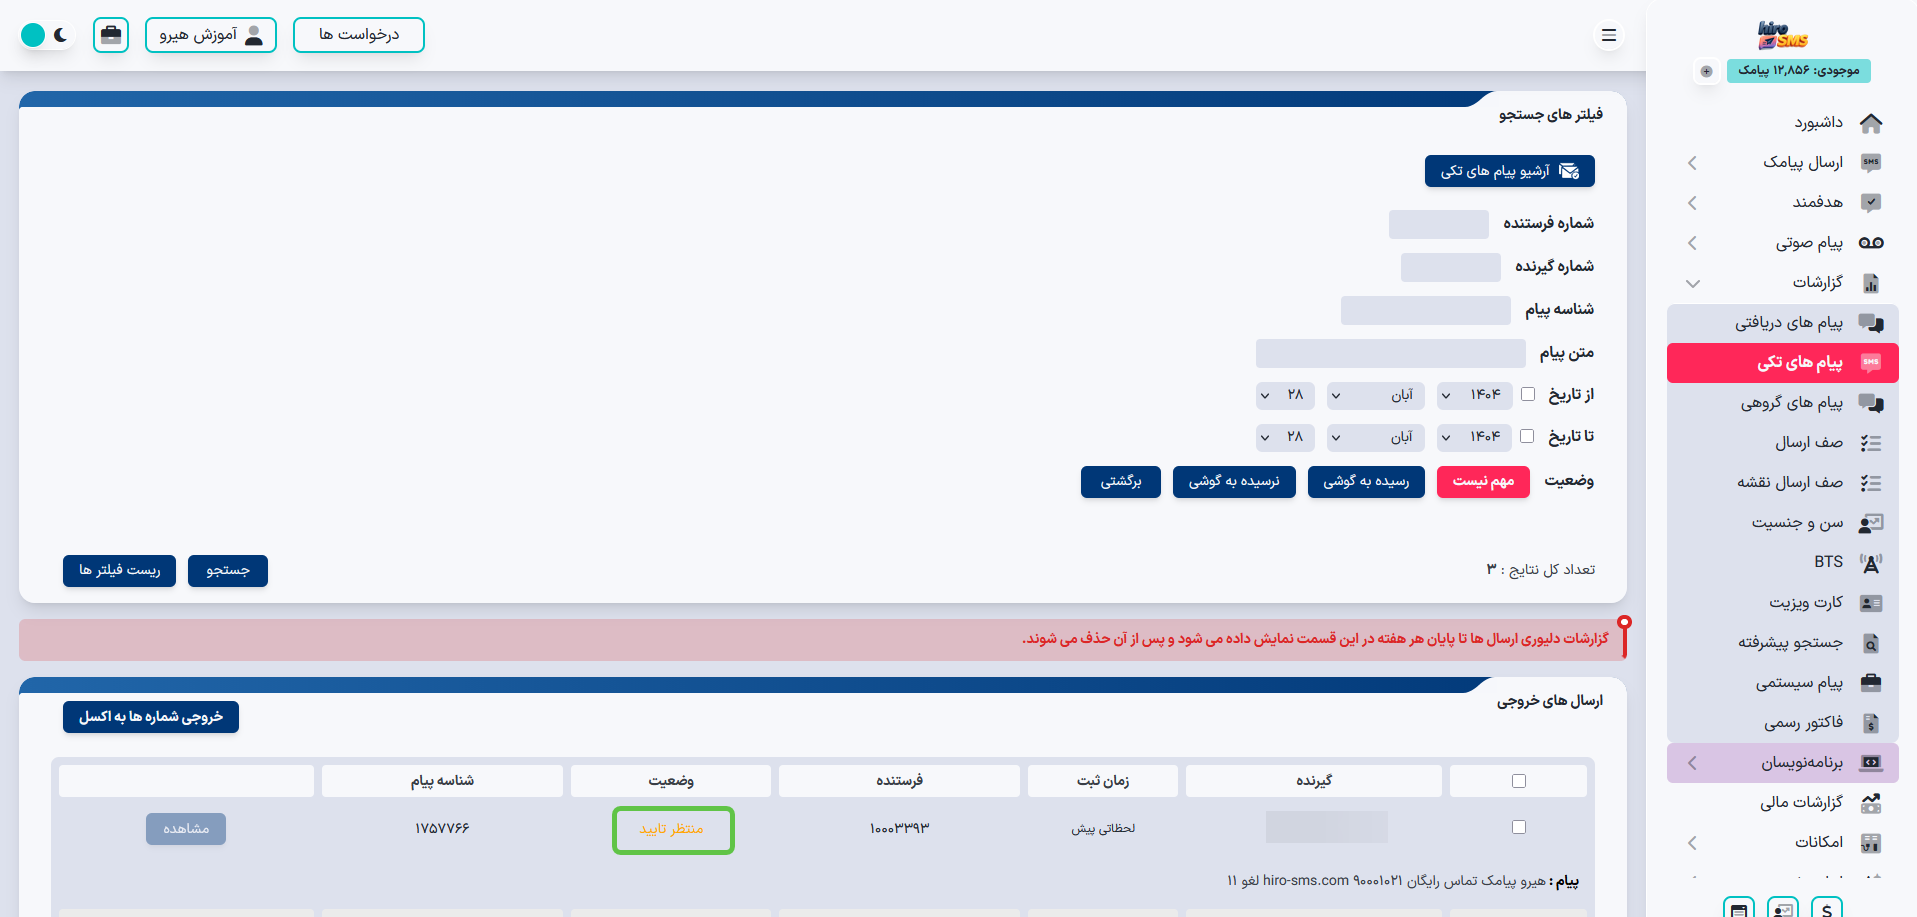The image size is (1917, 917).
Task: Export numbers with خروجی شماره ها به اکسل
Action: 150,716
